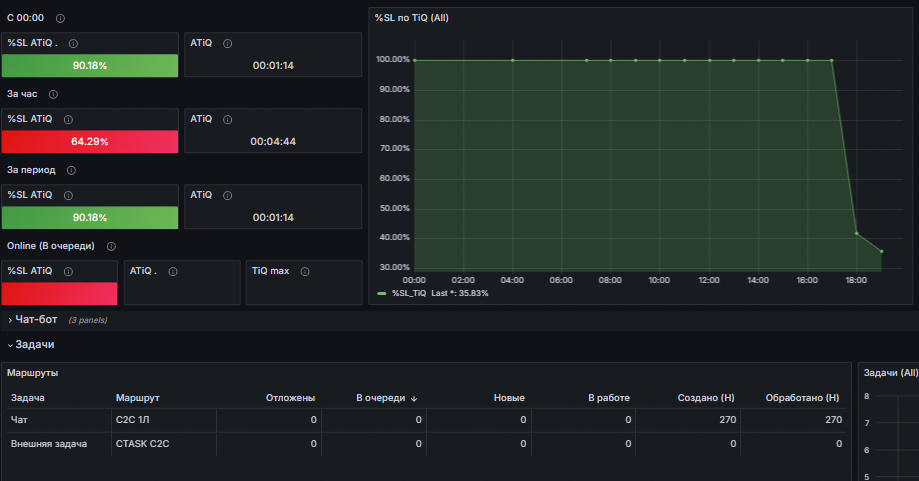Sort routes by "Создано (Н)" column header
Viewport: 919px width, 481px height.
click(706, 398)
